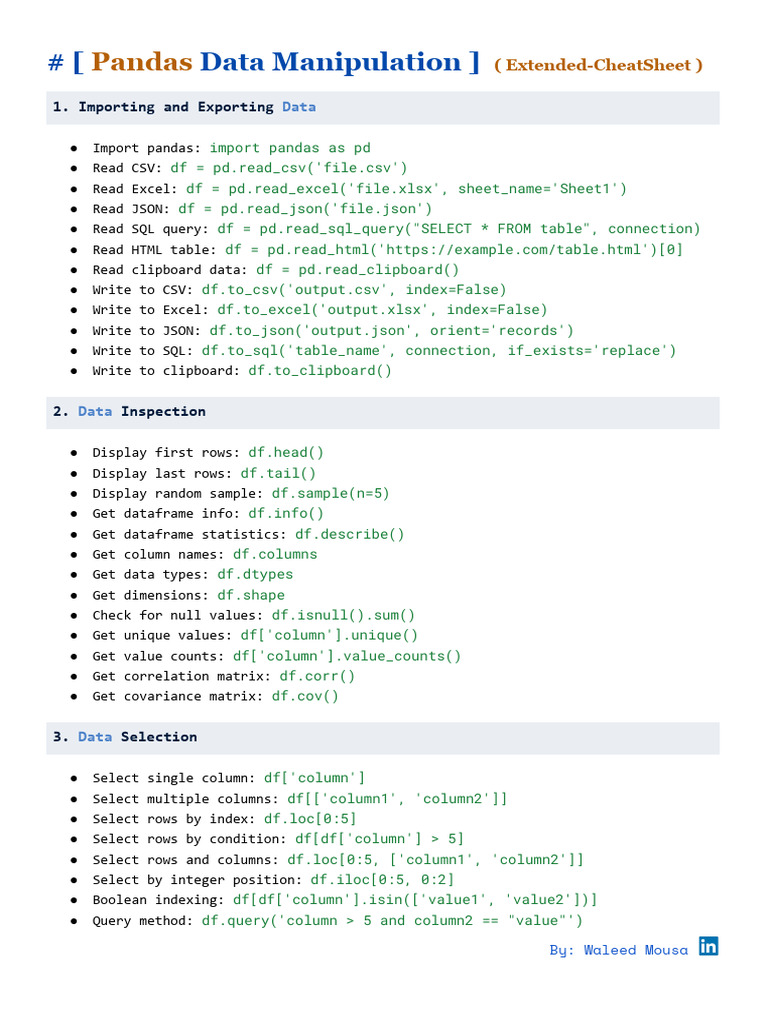Click the 'import pandas as pd' code
Viewport: 768px width, 1024px height.
[x=290, y=148]
